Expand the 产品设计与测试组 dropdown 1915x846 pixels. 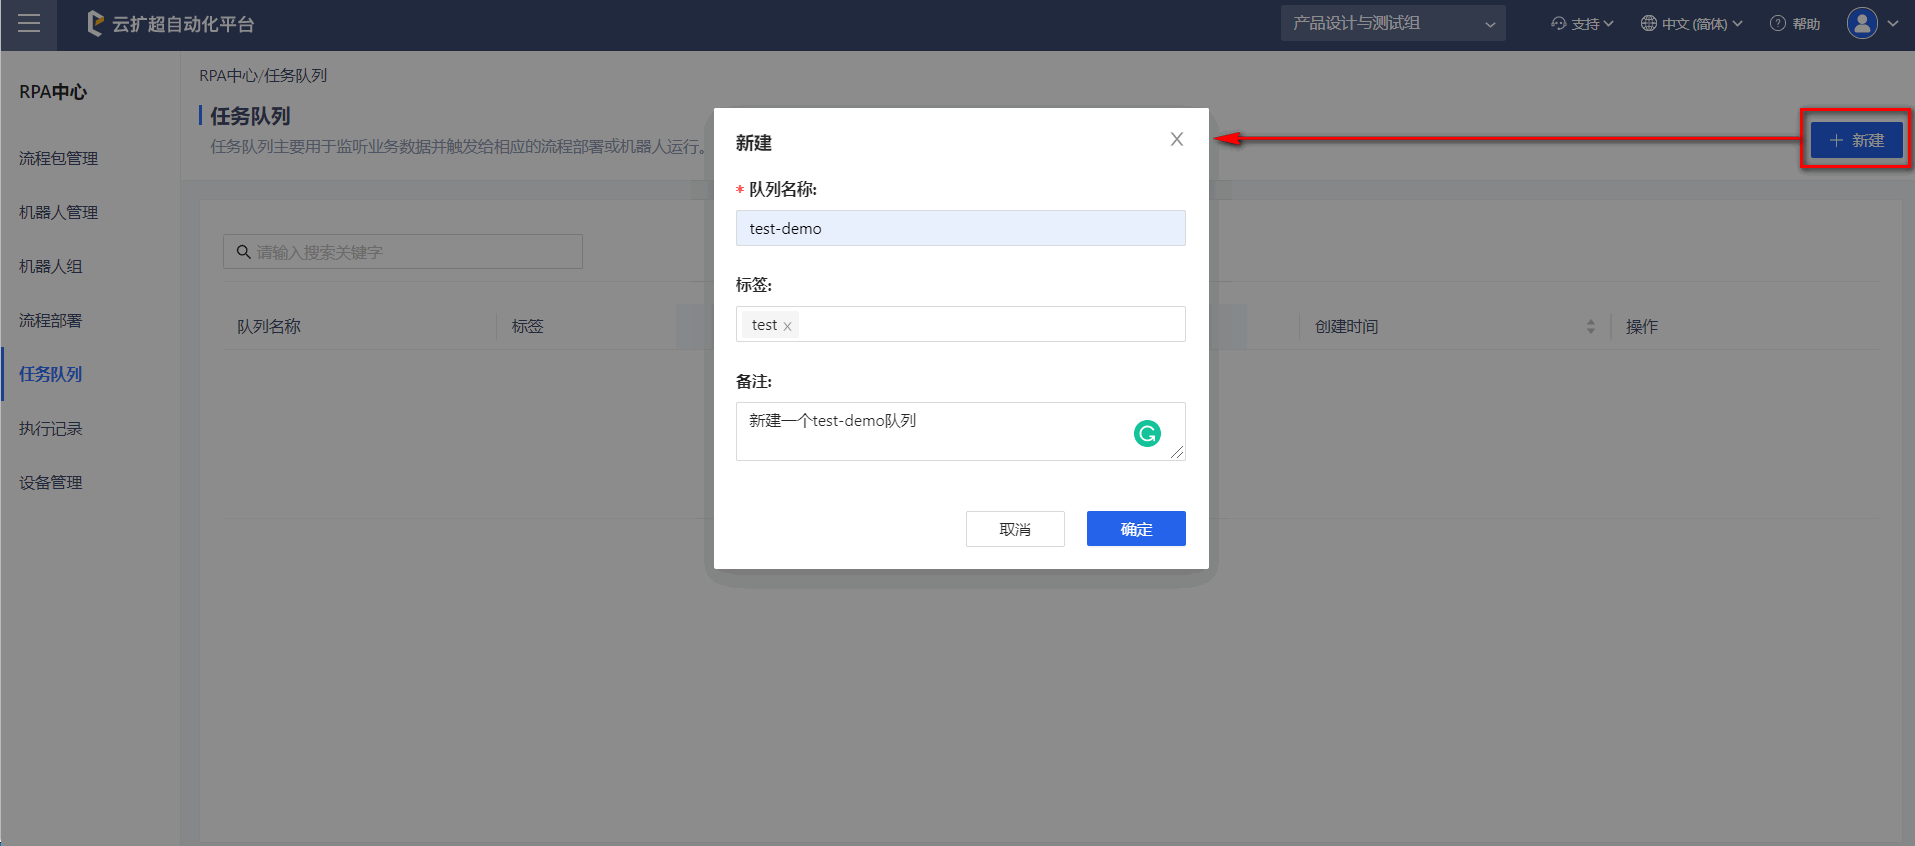pyautogui.click(x=1393, y=23)
